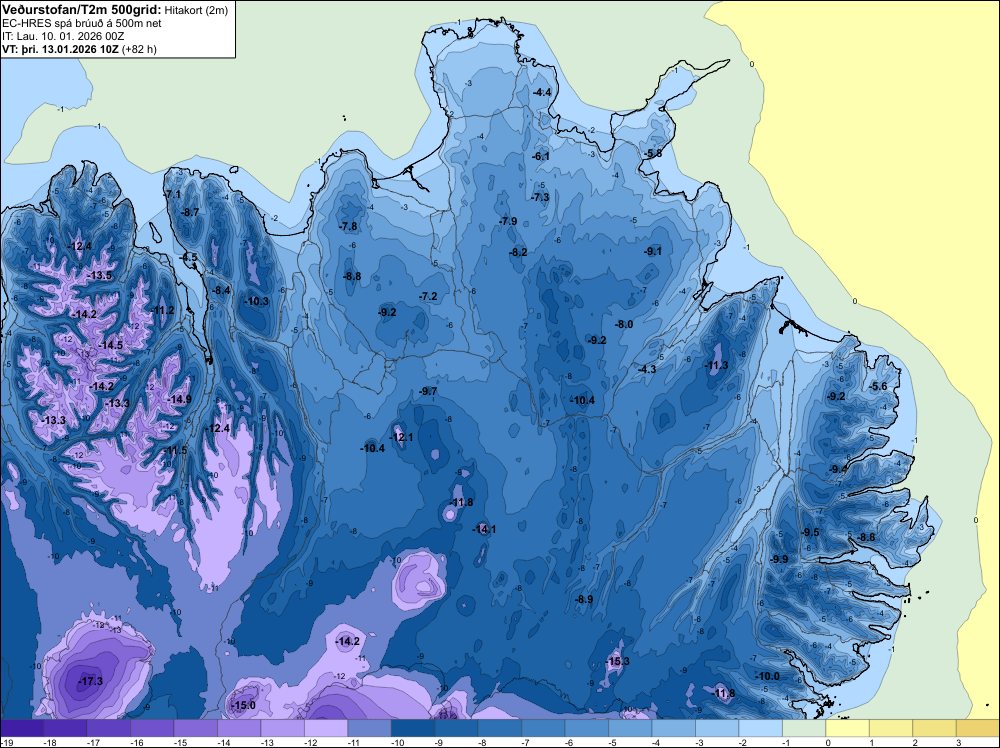Select legend color between -10 and -9
This screenshot has width=1000, height=748.
click(413, 728)
